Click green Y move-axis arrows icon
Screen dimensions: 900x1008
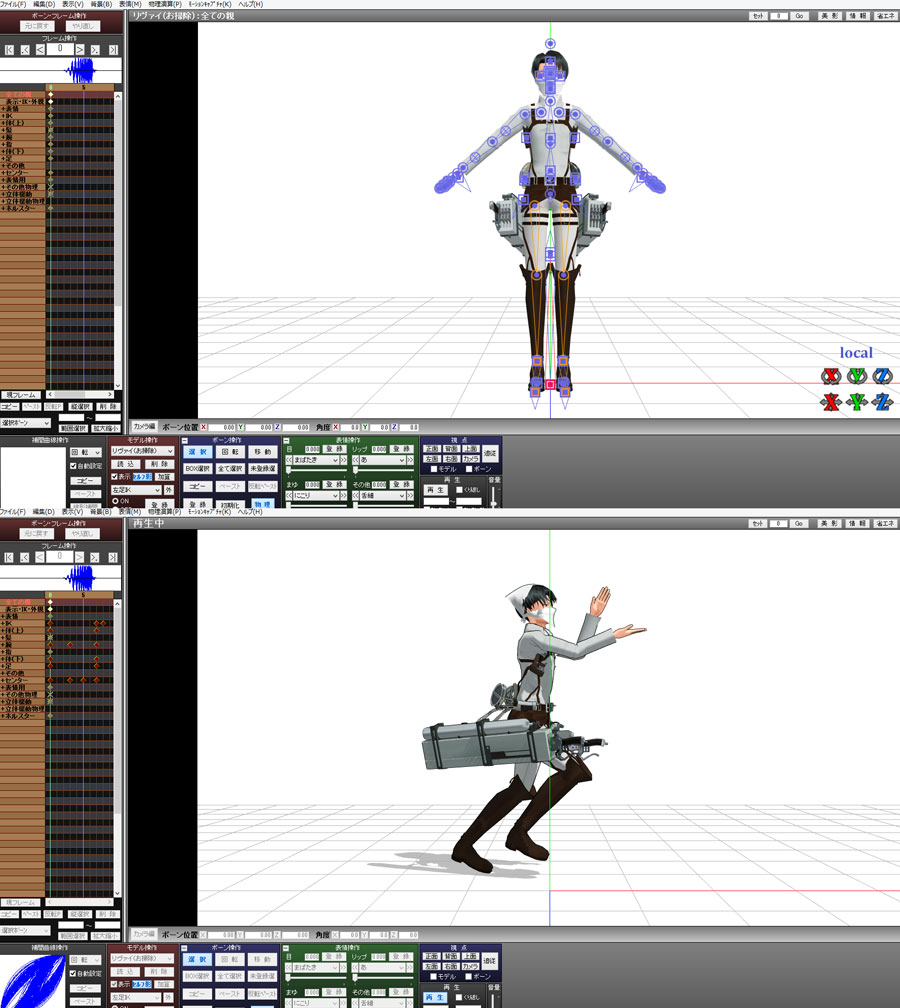point(856,402)
